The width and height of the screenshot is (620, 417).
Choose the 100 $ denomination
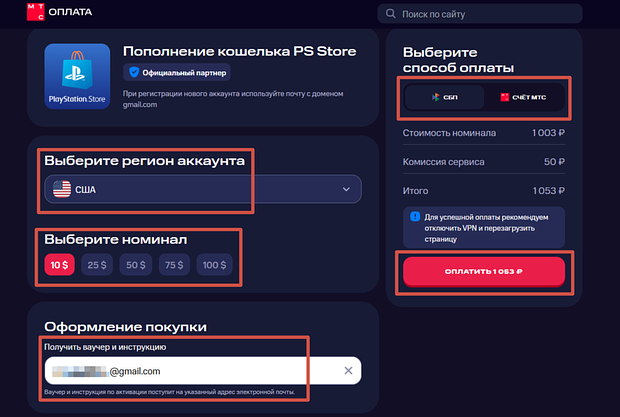(214, 265)
